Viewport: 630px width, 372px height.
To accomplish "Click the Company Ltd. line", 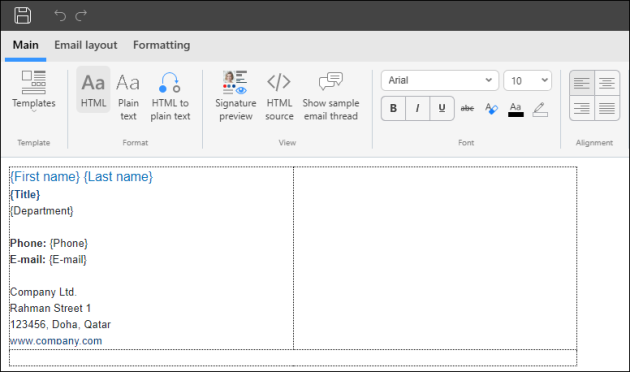I will pyautogui.click(x=43, y=292).
